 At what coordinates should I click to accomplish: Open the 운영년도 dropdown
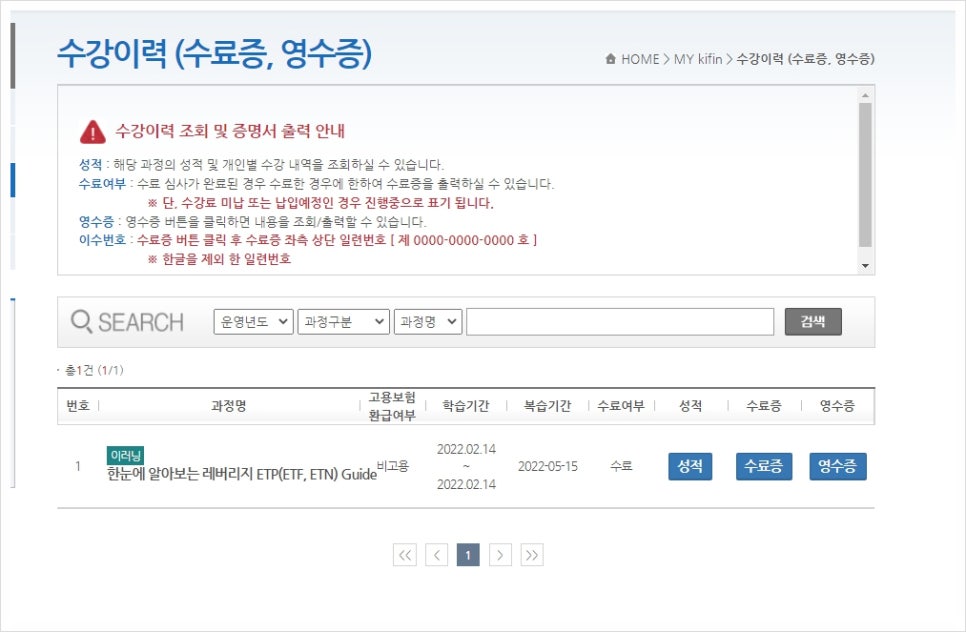pyautogui.click(x=253, y=322)
